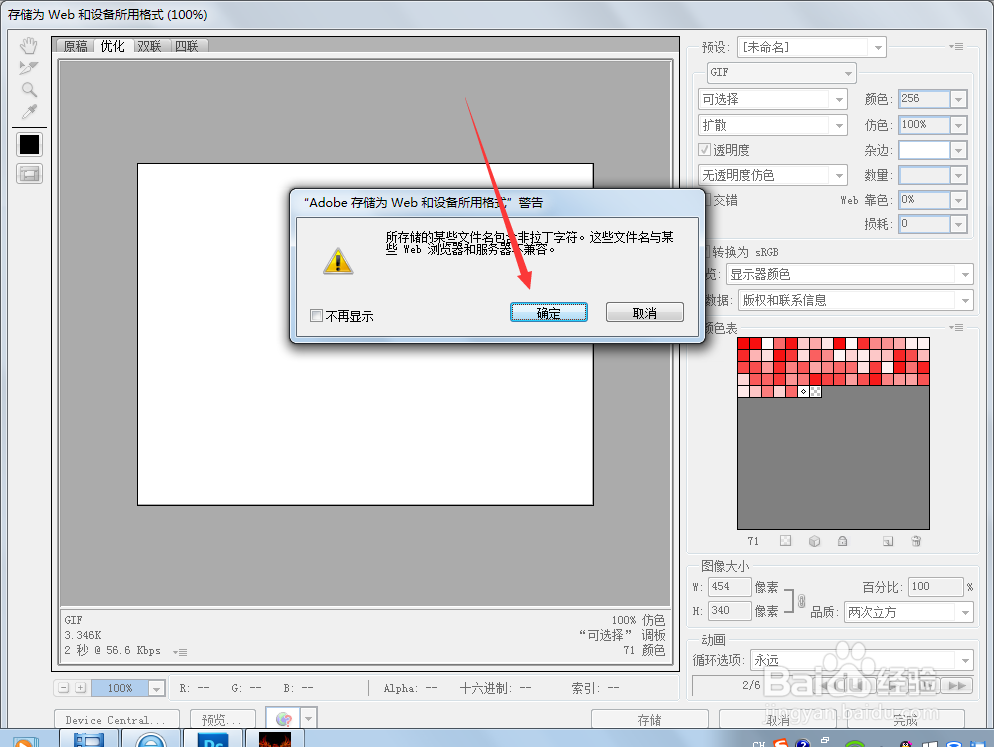Open the 损耗 lossy dropdown arrow

tap(958, 224)
